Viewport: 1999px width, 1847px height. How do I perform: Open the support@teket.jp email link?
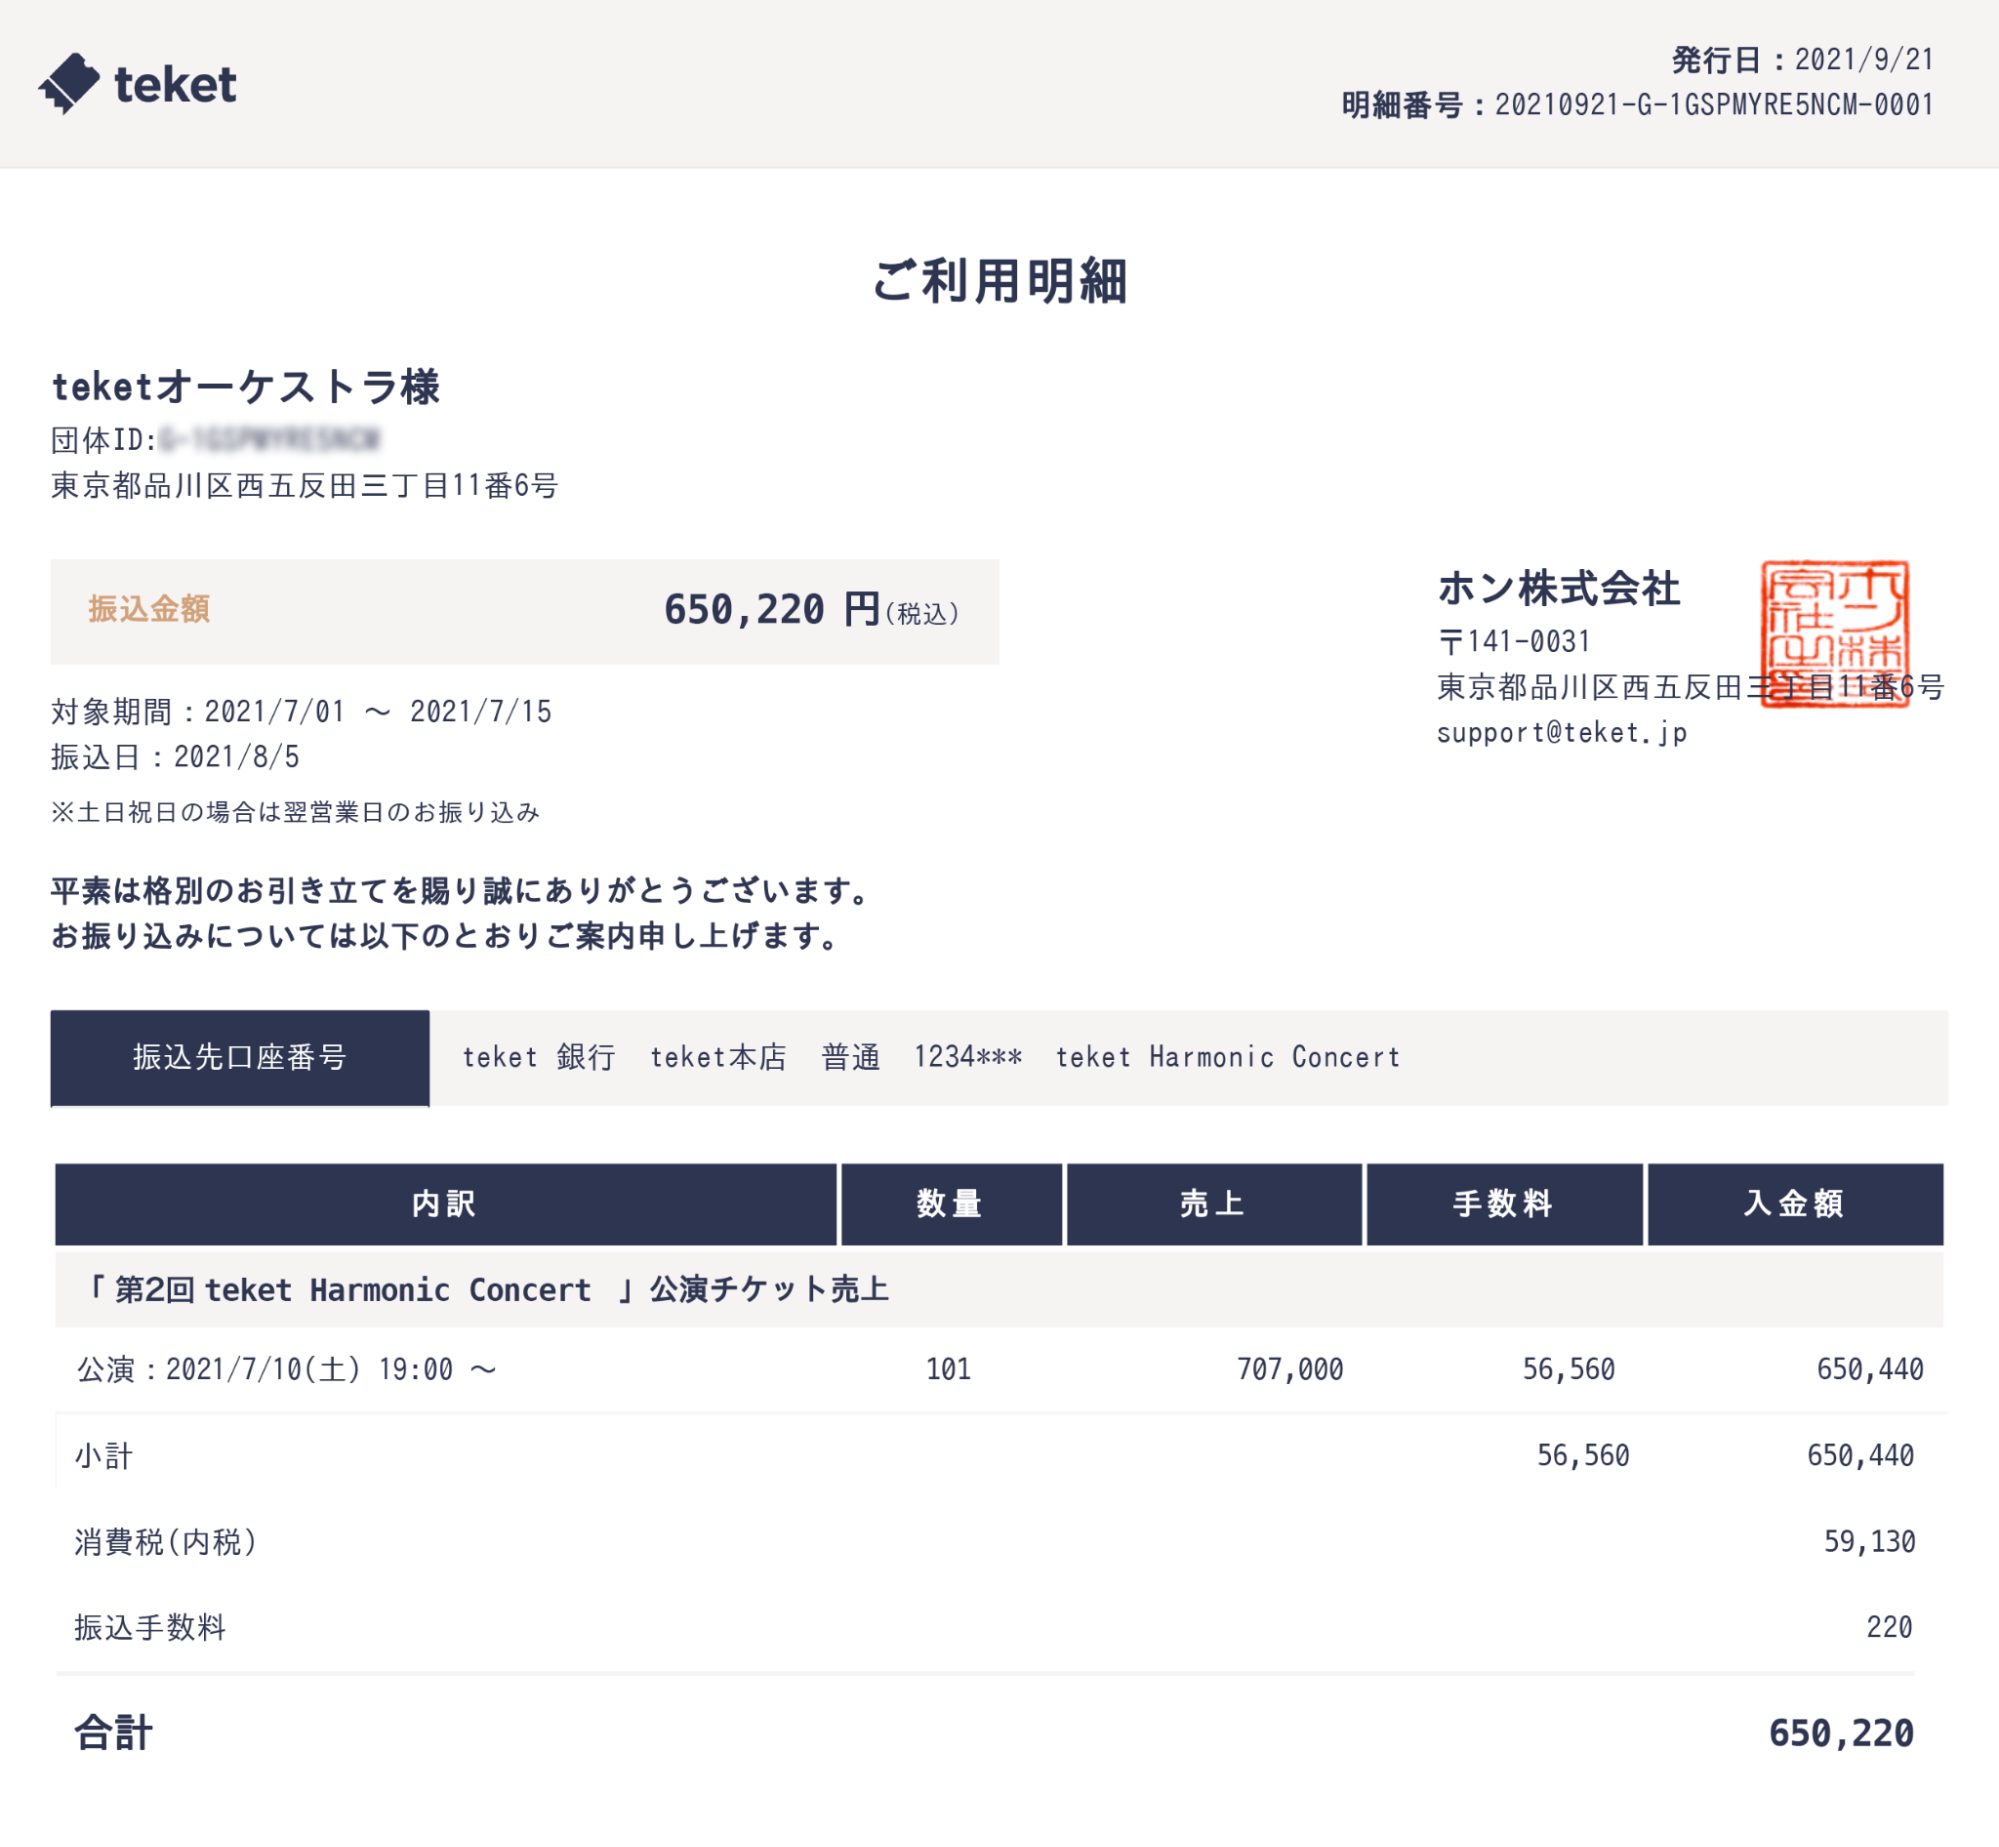tap(1562, 733)
